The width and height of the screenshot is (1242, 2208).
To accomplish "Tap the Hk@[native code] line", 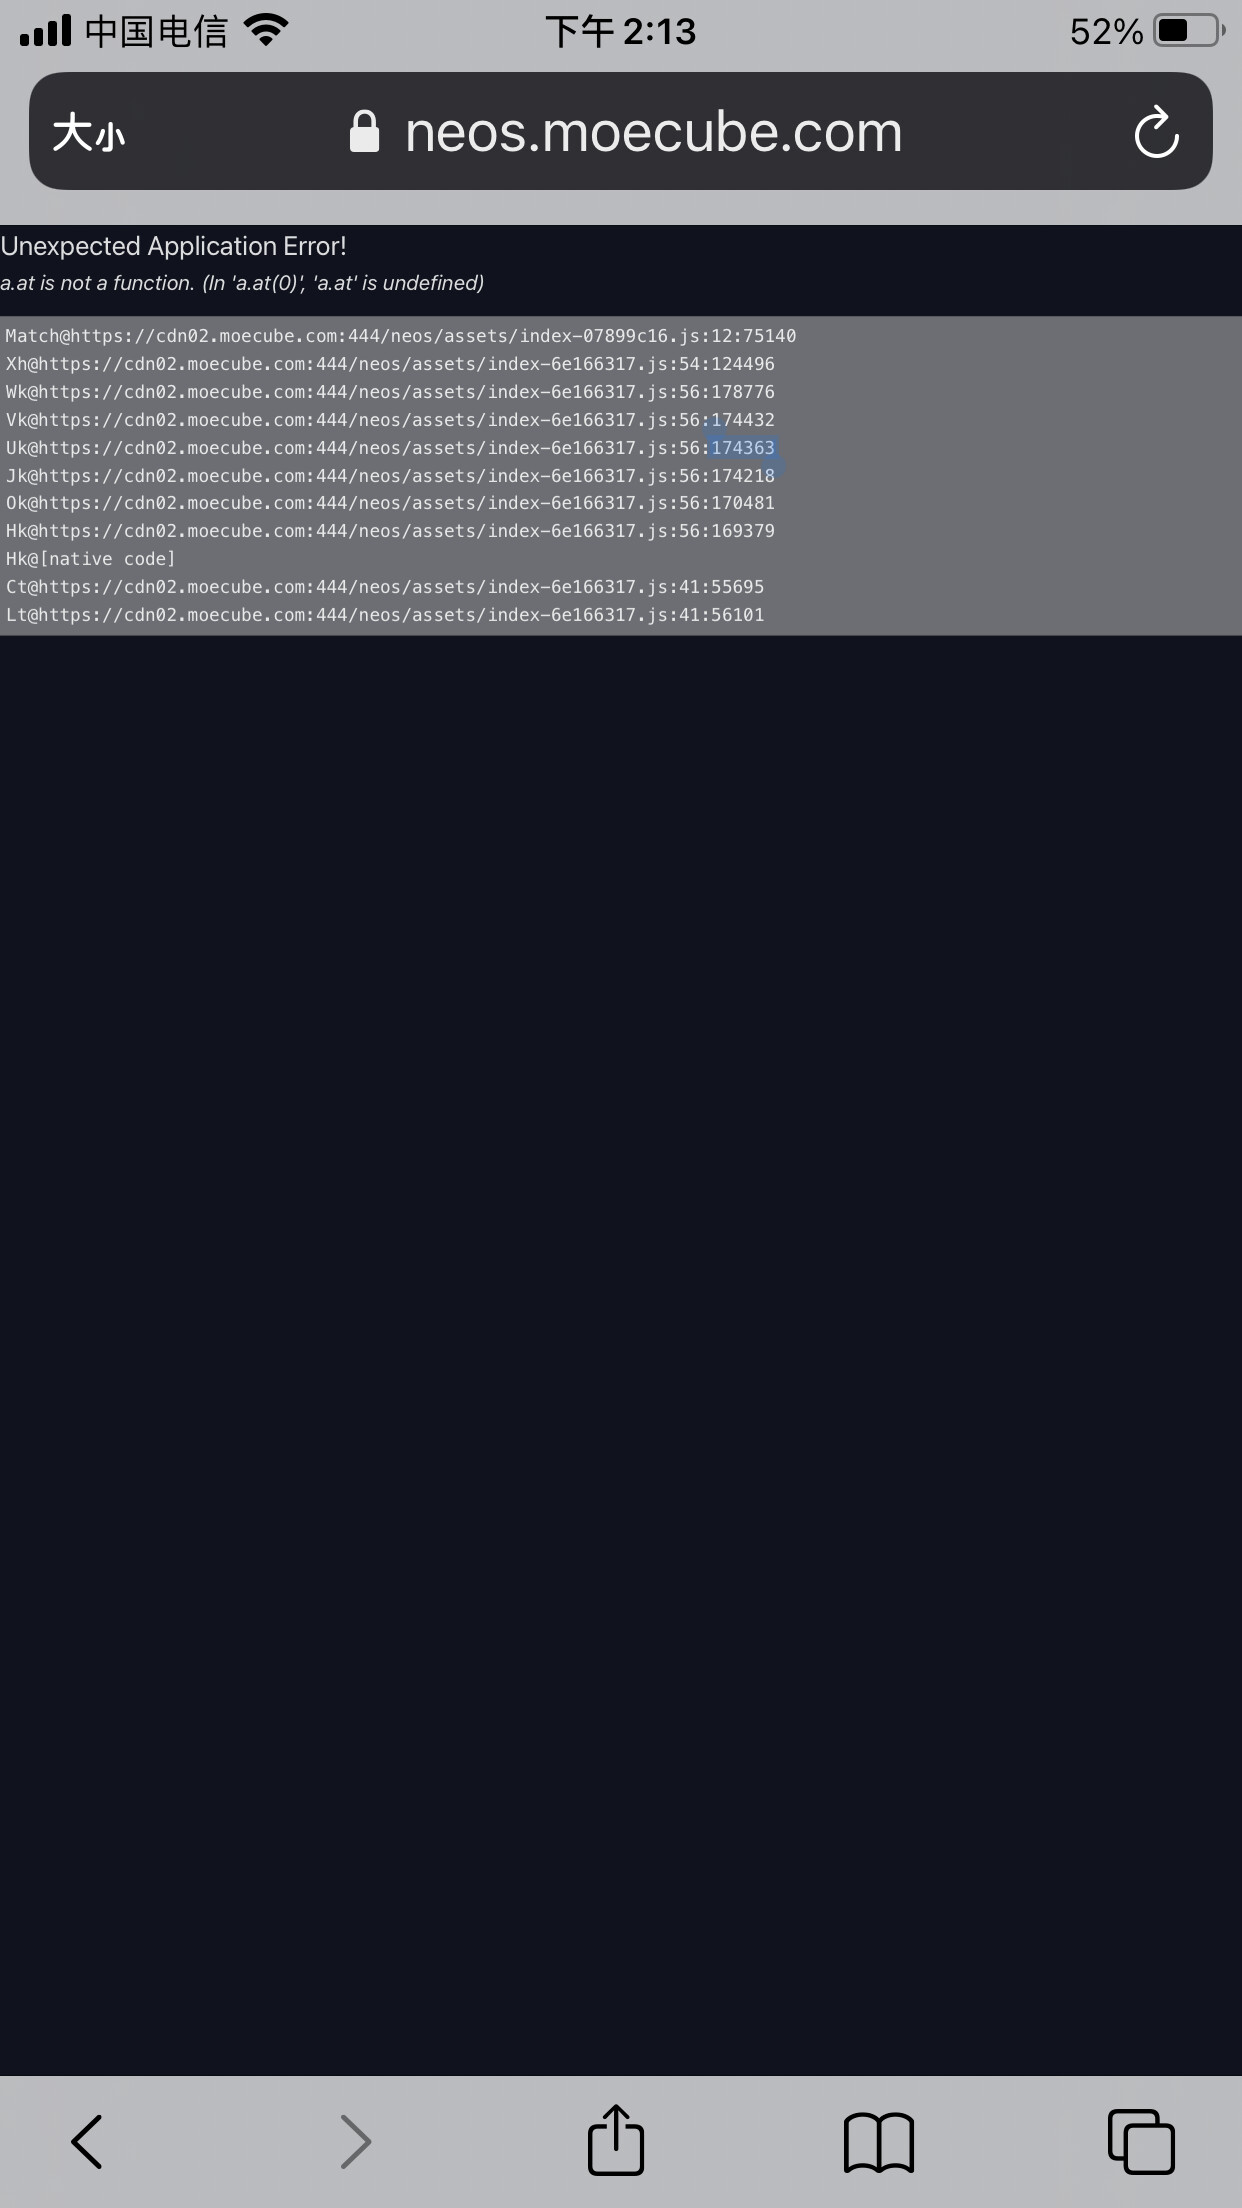I will click(x=90, y=559).
